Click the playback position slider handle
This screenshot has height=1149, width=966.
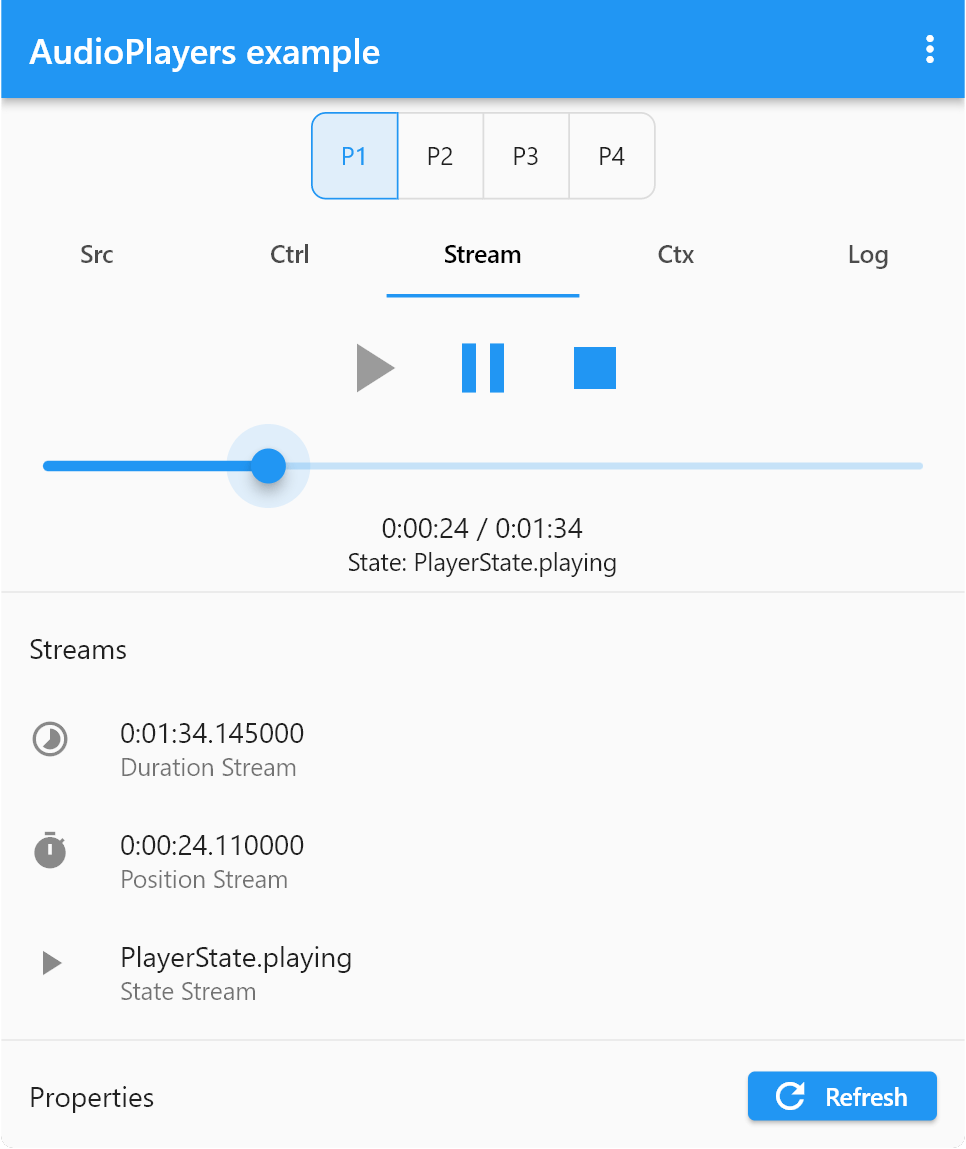(268, 465)
